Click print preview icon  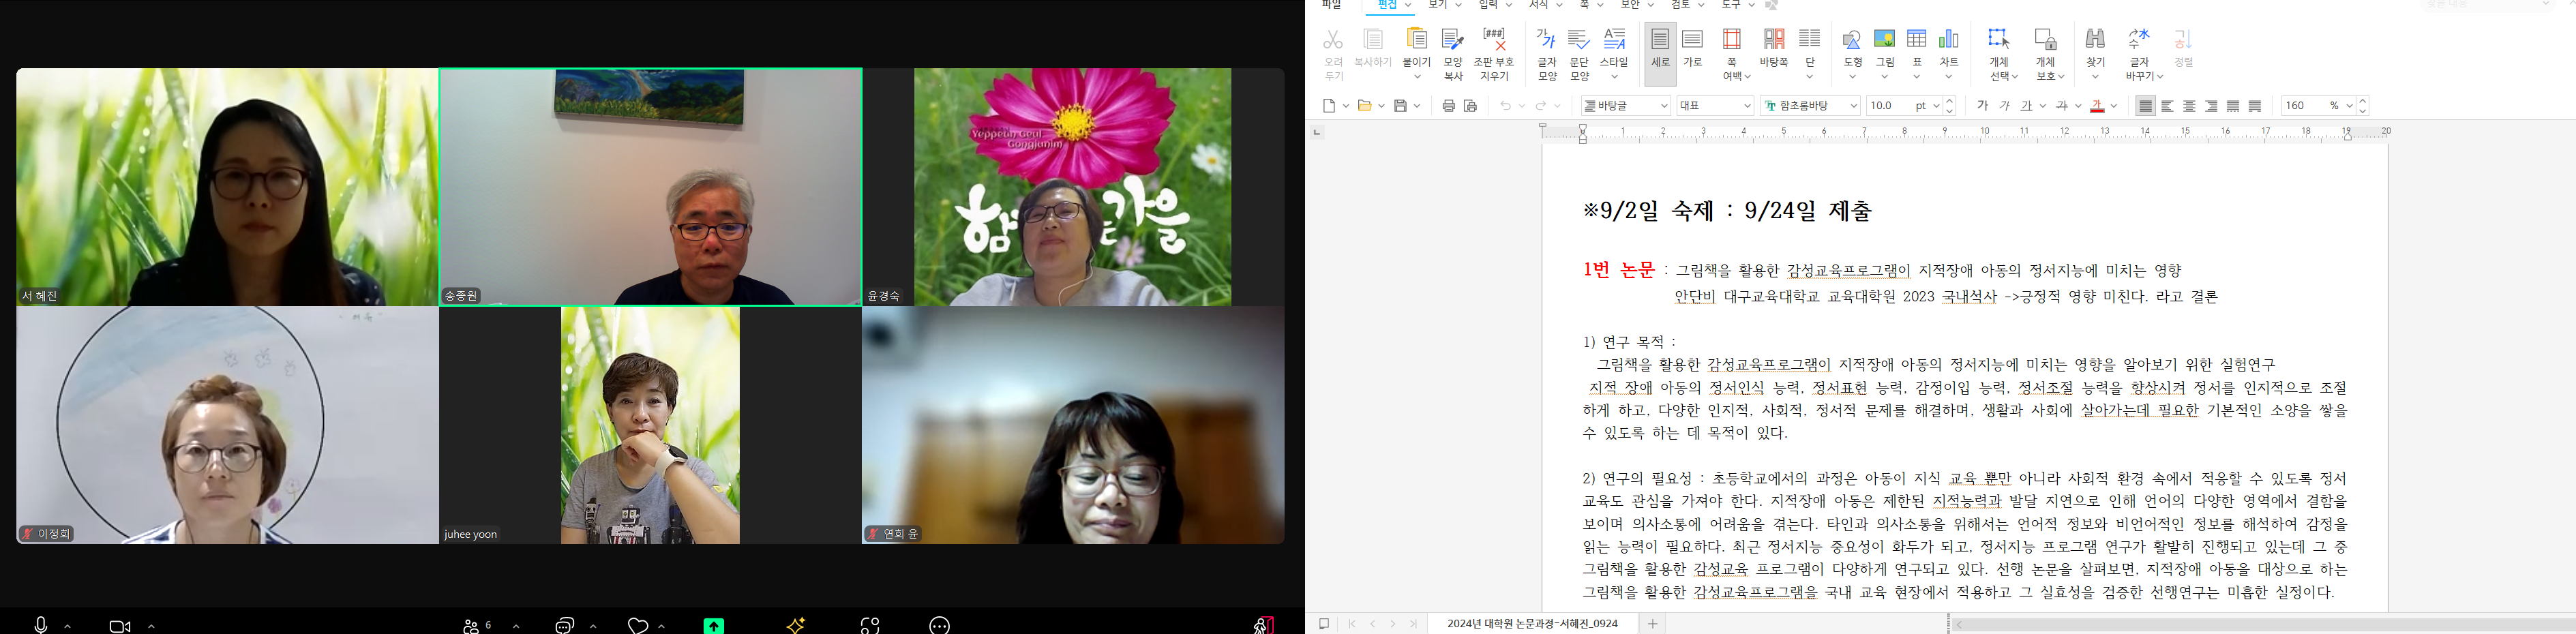(1471, 105)
